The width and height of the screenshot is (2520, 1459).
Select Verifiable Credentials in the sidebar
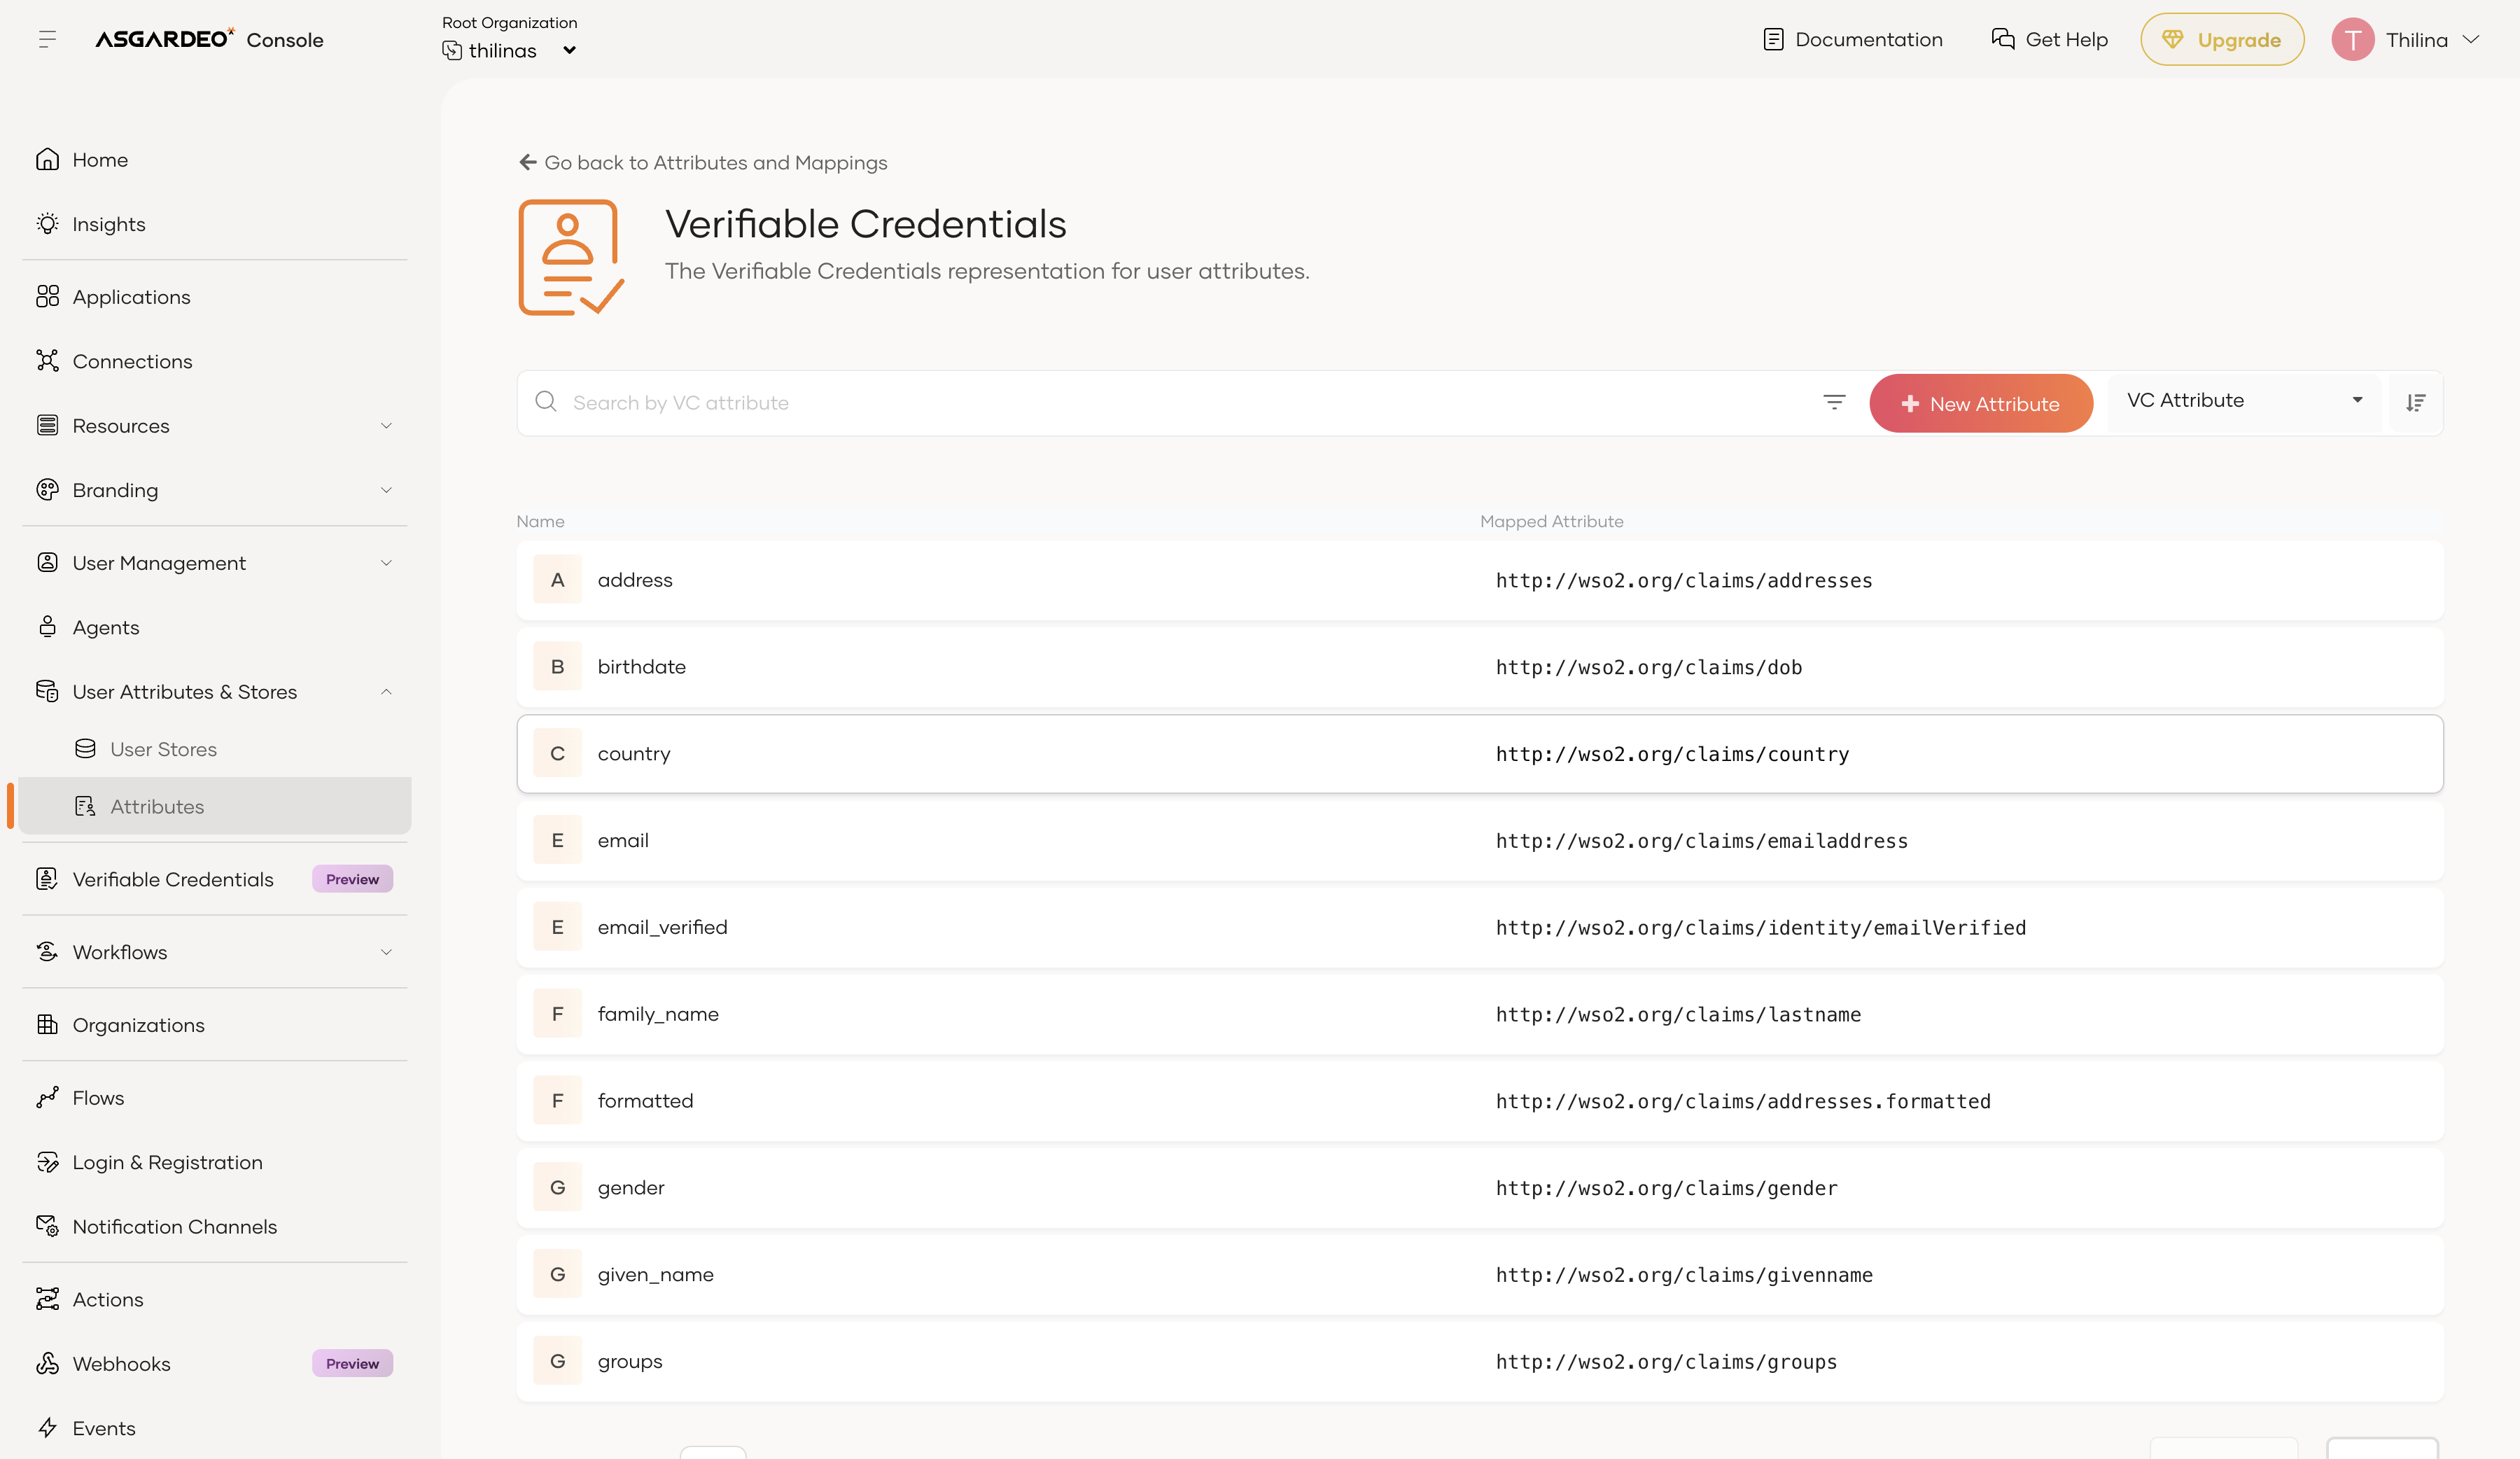point(173,879)
